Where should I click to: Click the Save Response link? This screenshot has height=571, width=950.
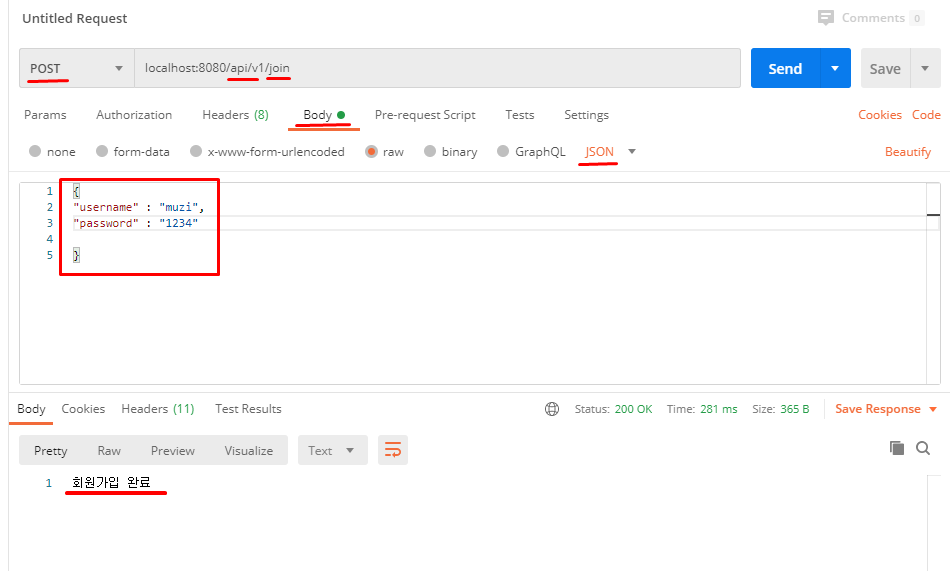(877, 409)
